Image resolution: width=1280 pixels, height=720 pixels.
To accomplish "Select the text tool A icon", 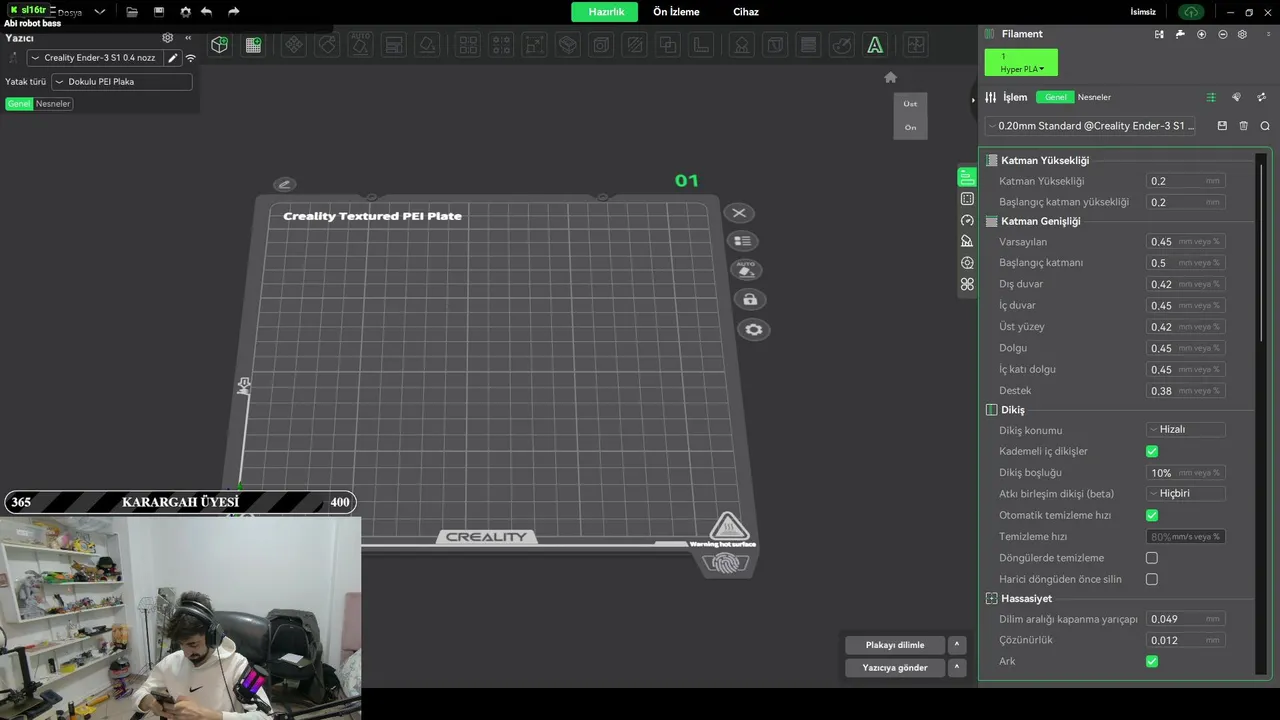I will click(875, 45).
